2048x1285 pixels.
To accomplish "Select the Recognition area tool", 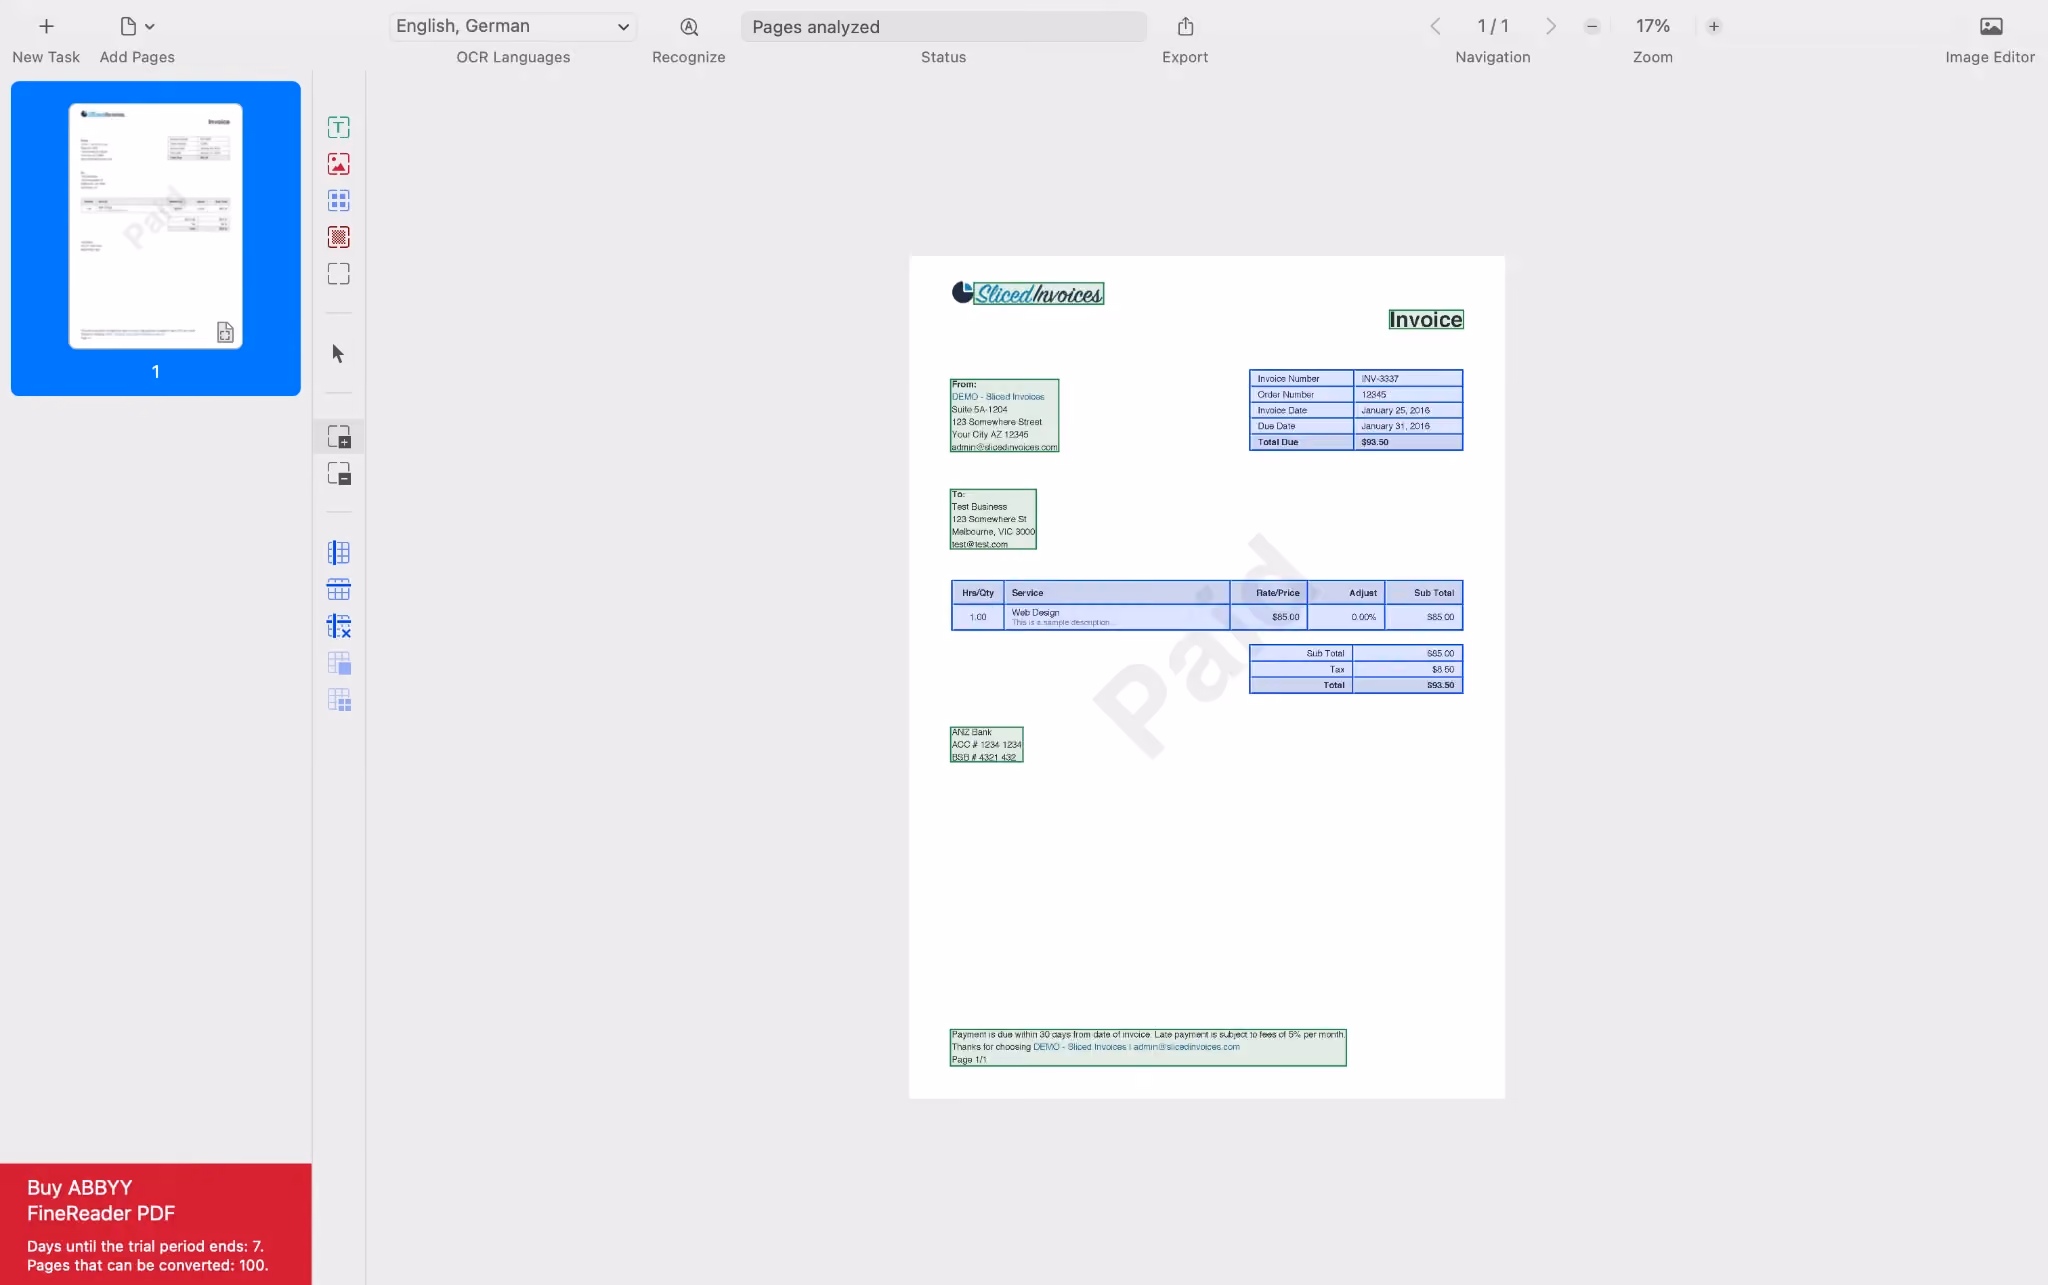I will 339,274.
